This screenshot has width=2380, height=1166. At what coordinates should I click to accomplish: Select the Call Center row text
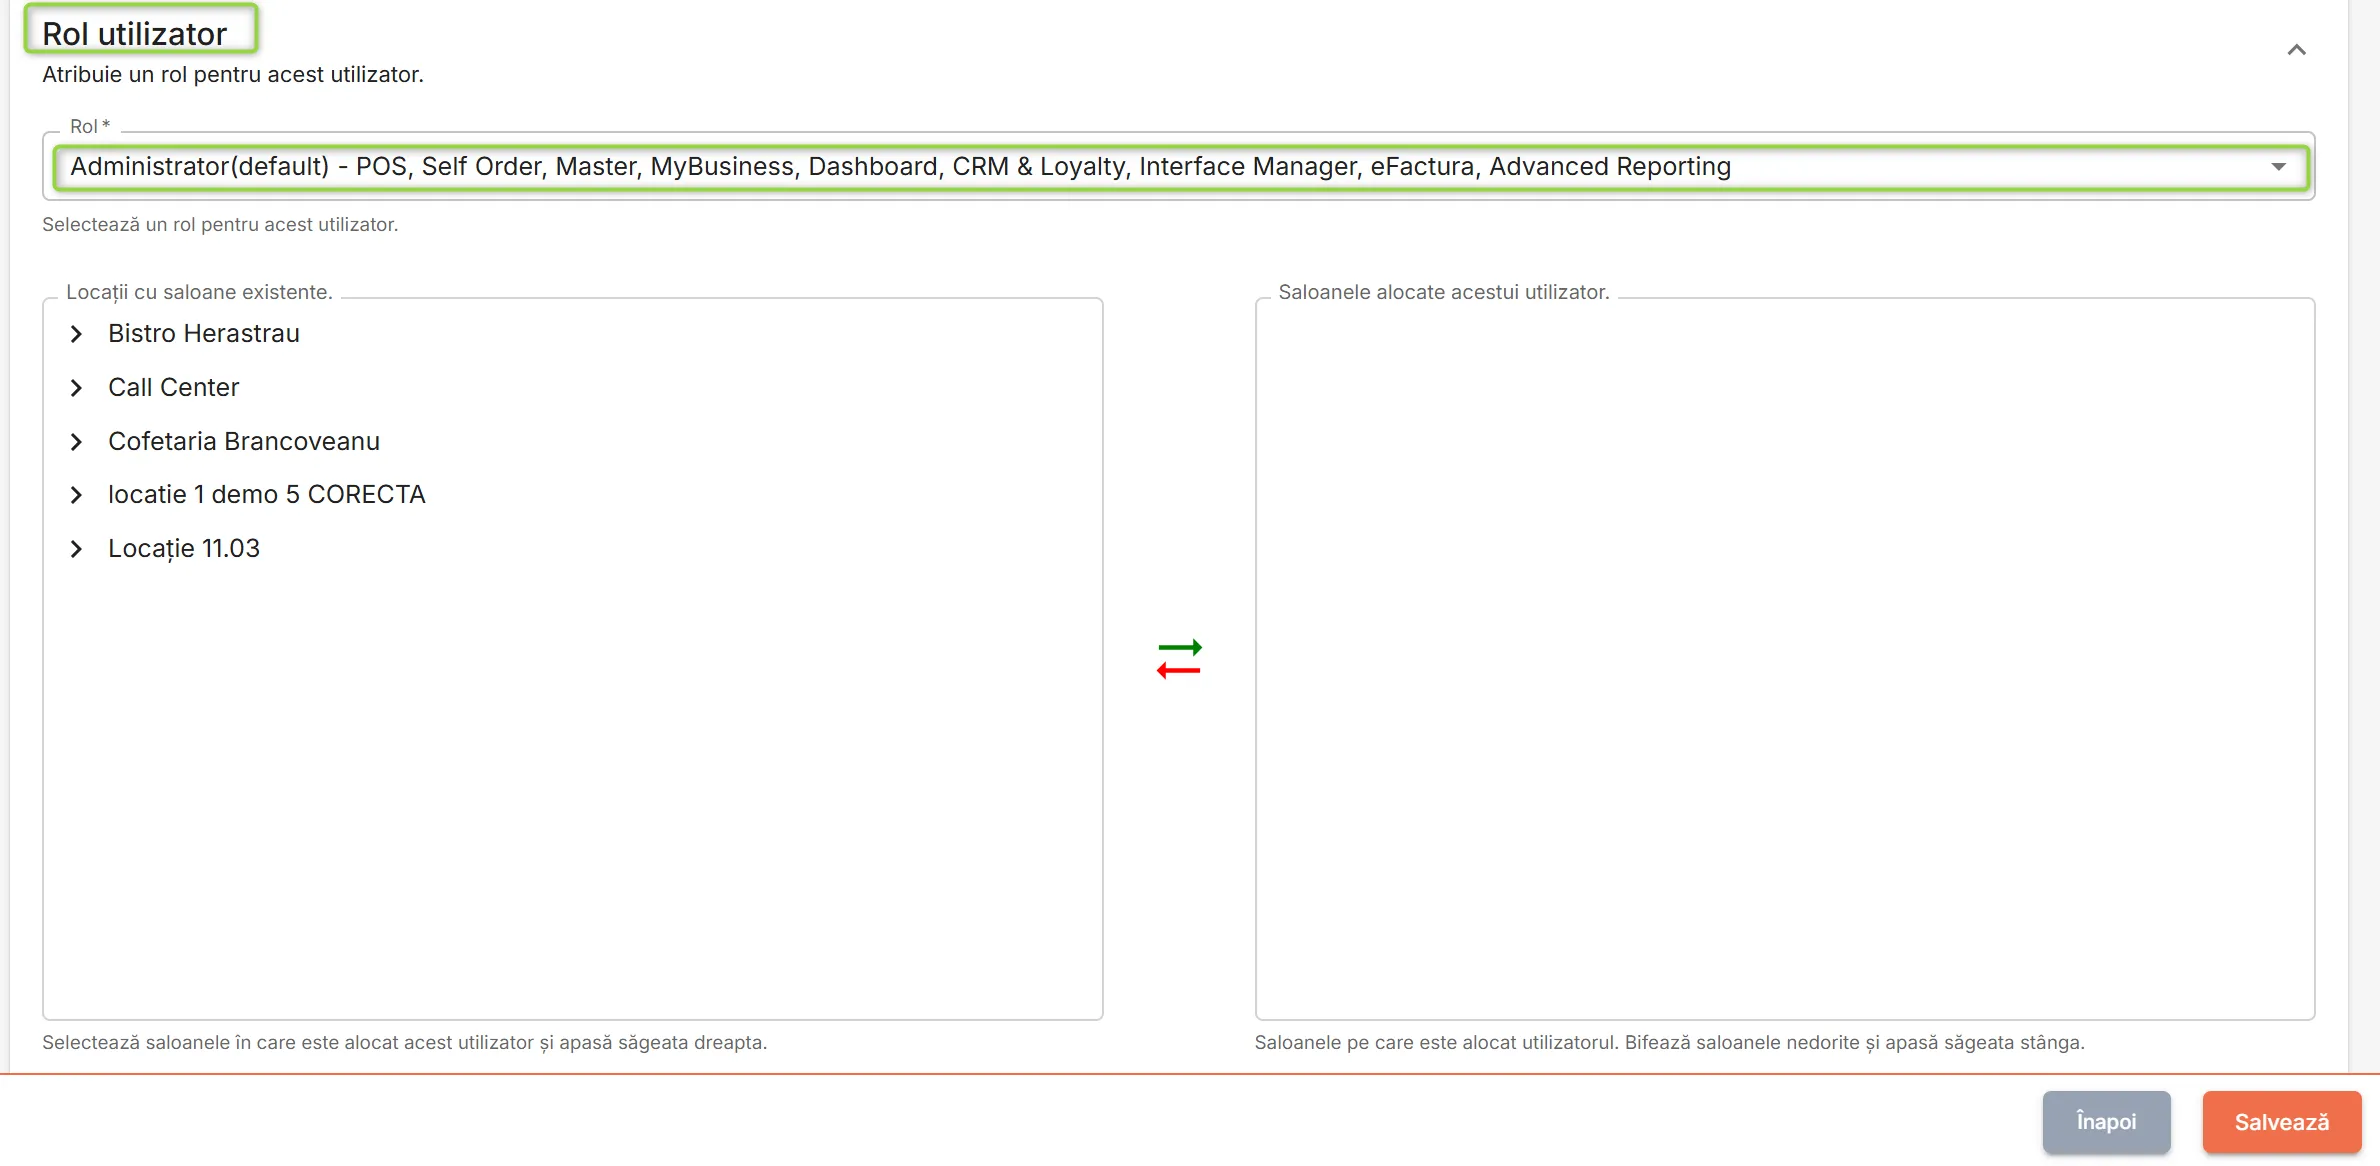click(174, 388)
